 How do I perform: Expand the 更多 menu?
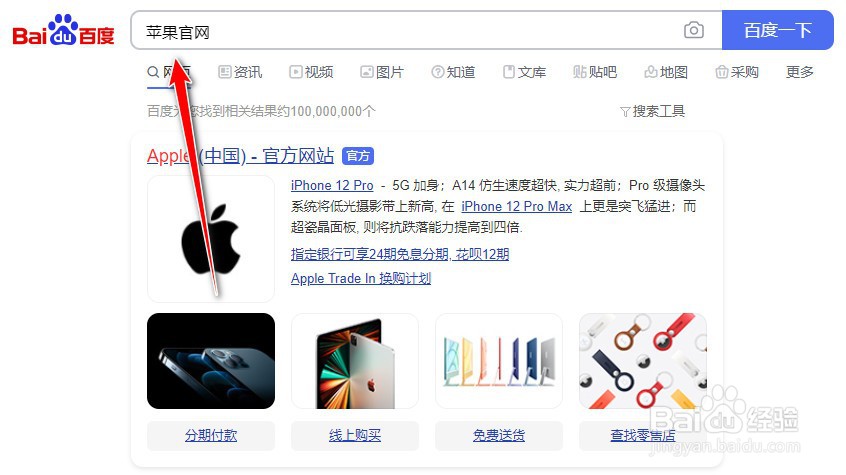coord(800,72)
